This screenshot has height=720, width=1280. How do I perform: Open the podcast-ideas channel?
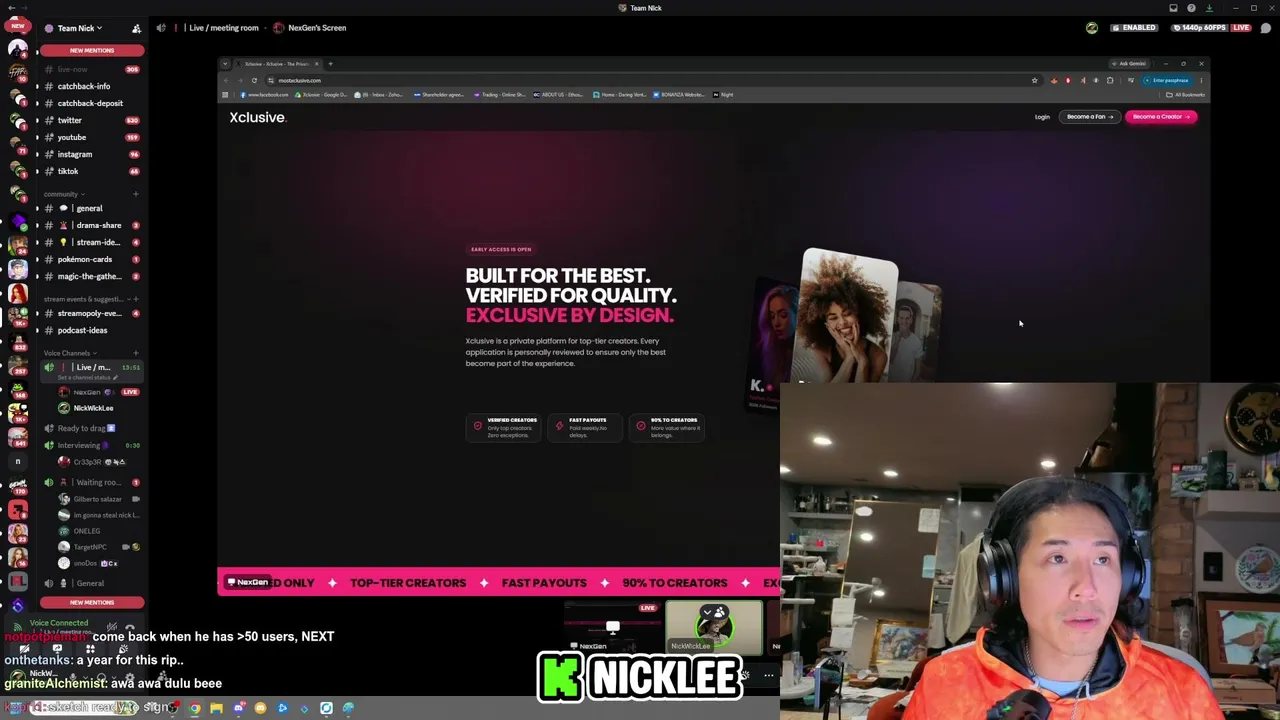click(x=90, y=330)
